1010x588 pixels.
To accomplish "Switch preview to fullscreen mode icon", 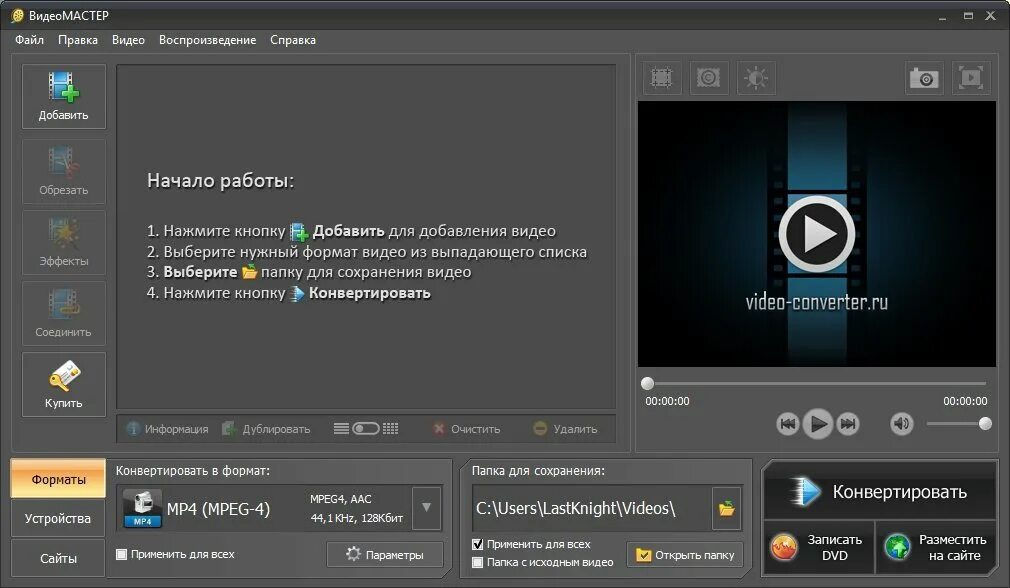I will click(x=971, y=78).
